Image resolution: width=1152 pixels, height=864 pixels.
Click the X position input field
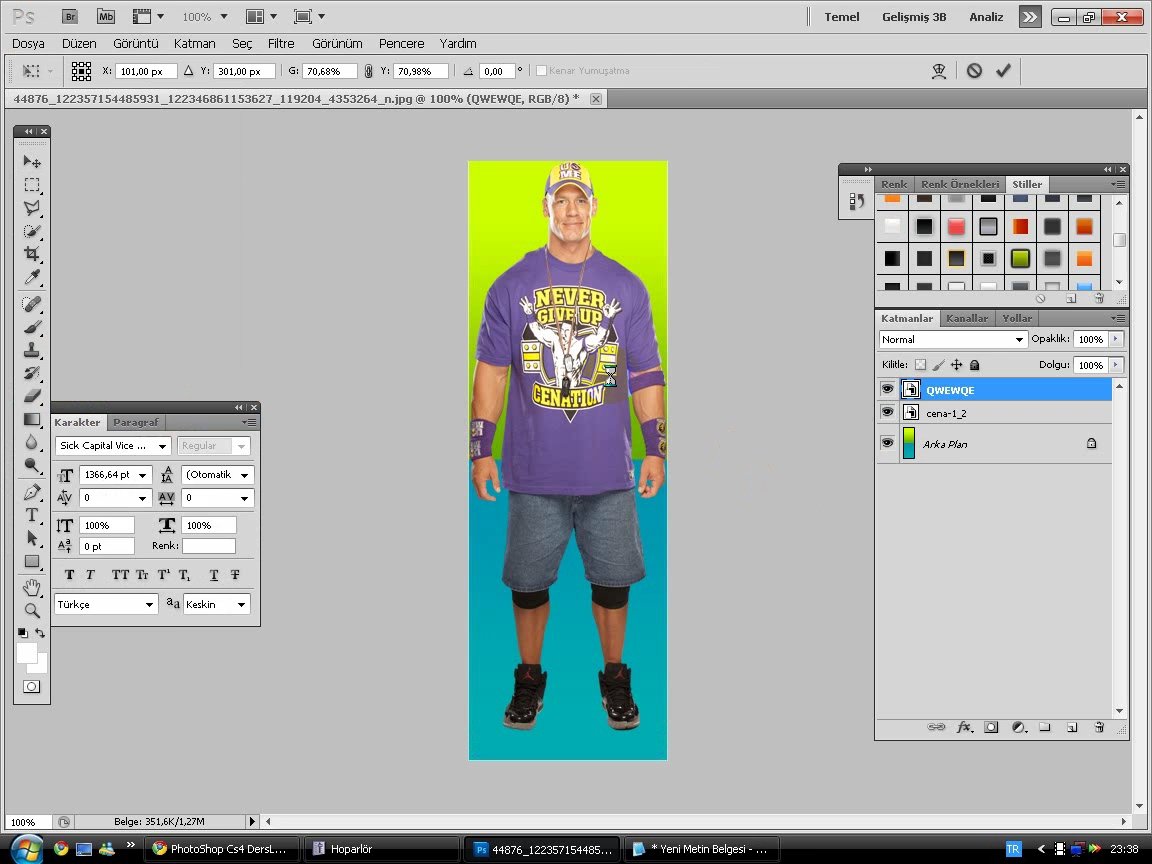(146, 71)
